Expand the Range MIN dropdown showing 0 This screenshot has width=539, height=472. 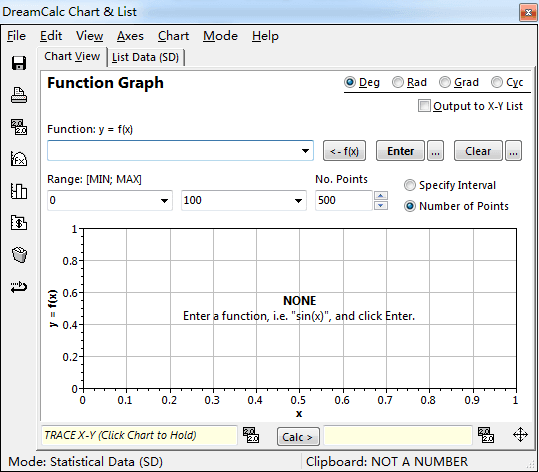[164, 200]
